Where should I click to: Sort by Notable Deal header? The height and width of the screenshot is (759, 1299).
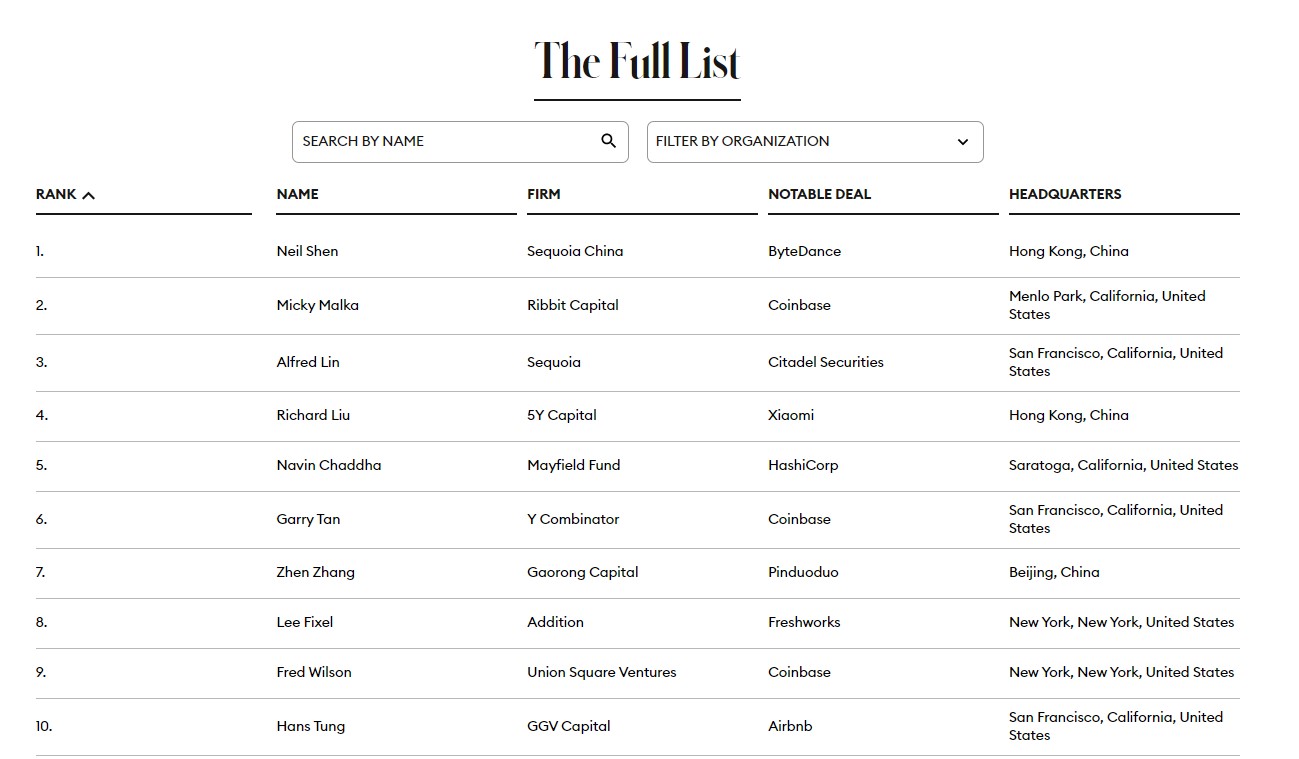click(x=819, y=194)
